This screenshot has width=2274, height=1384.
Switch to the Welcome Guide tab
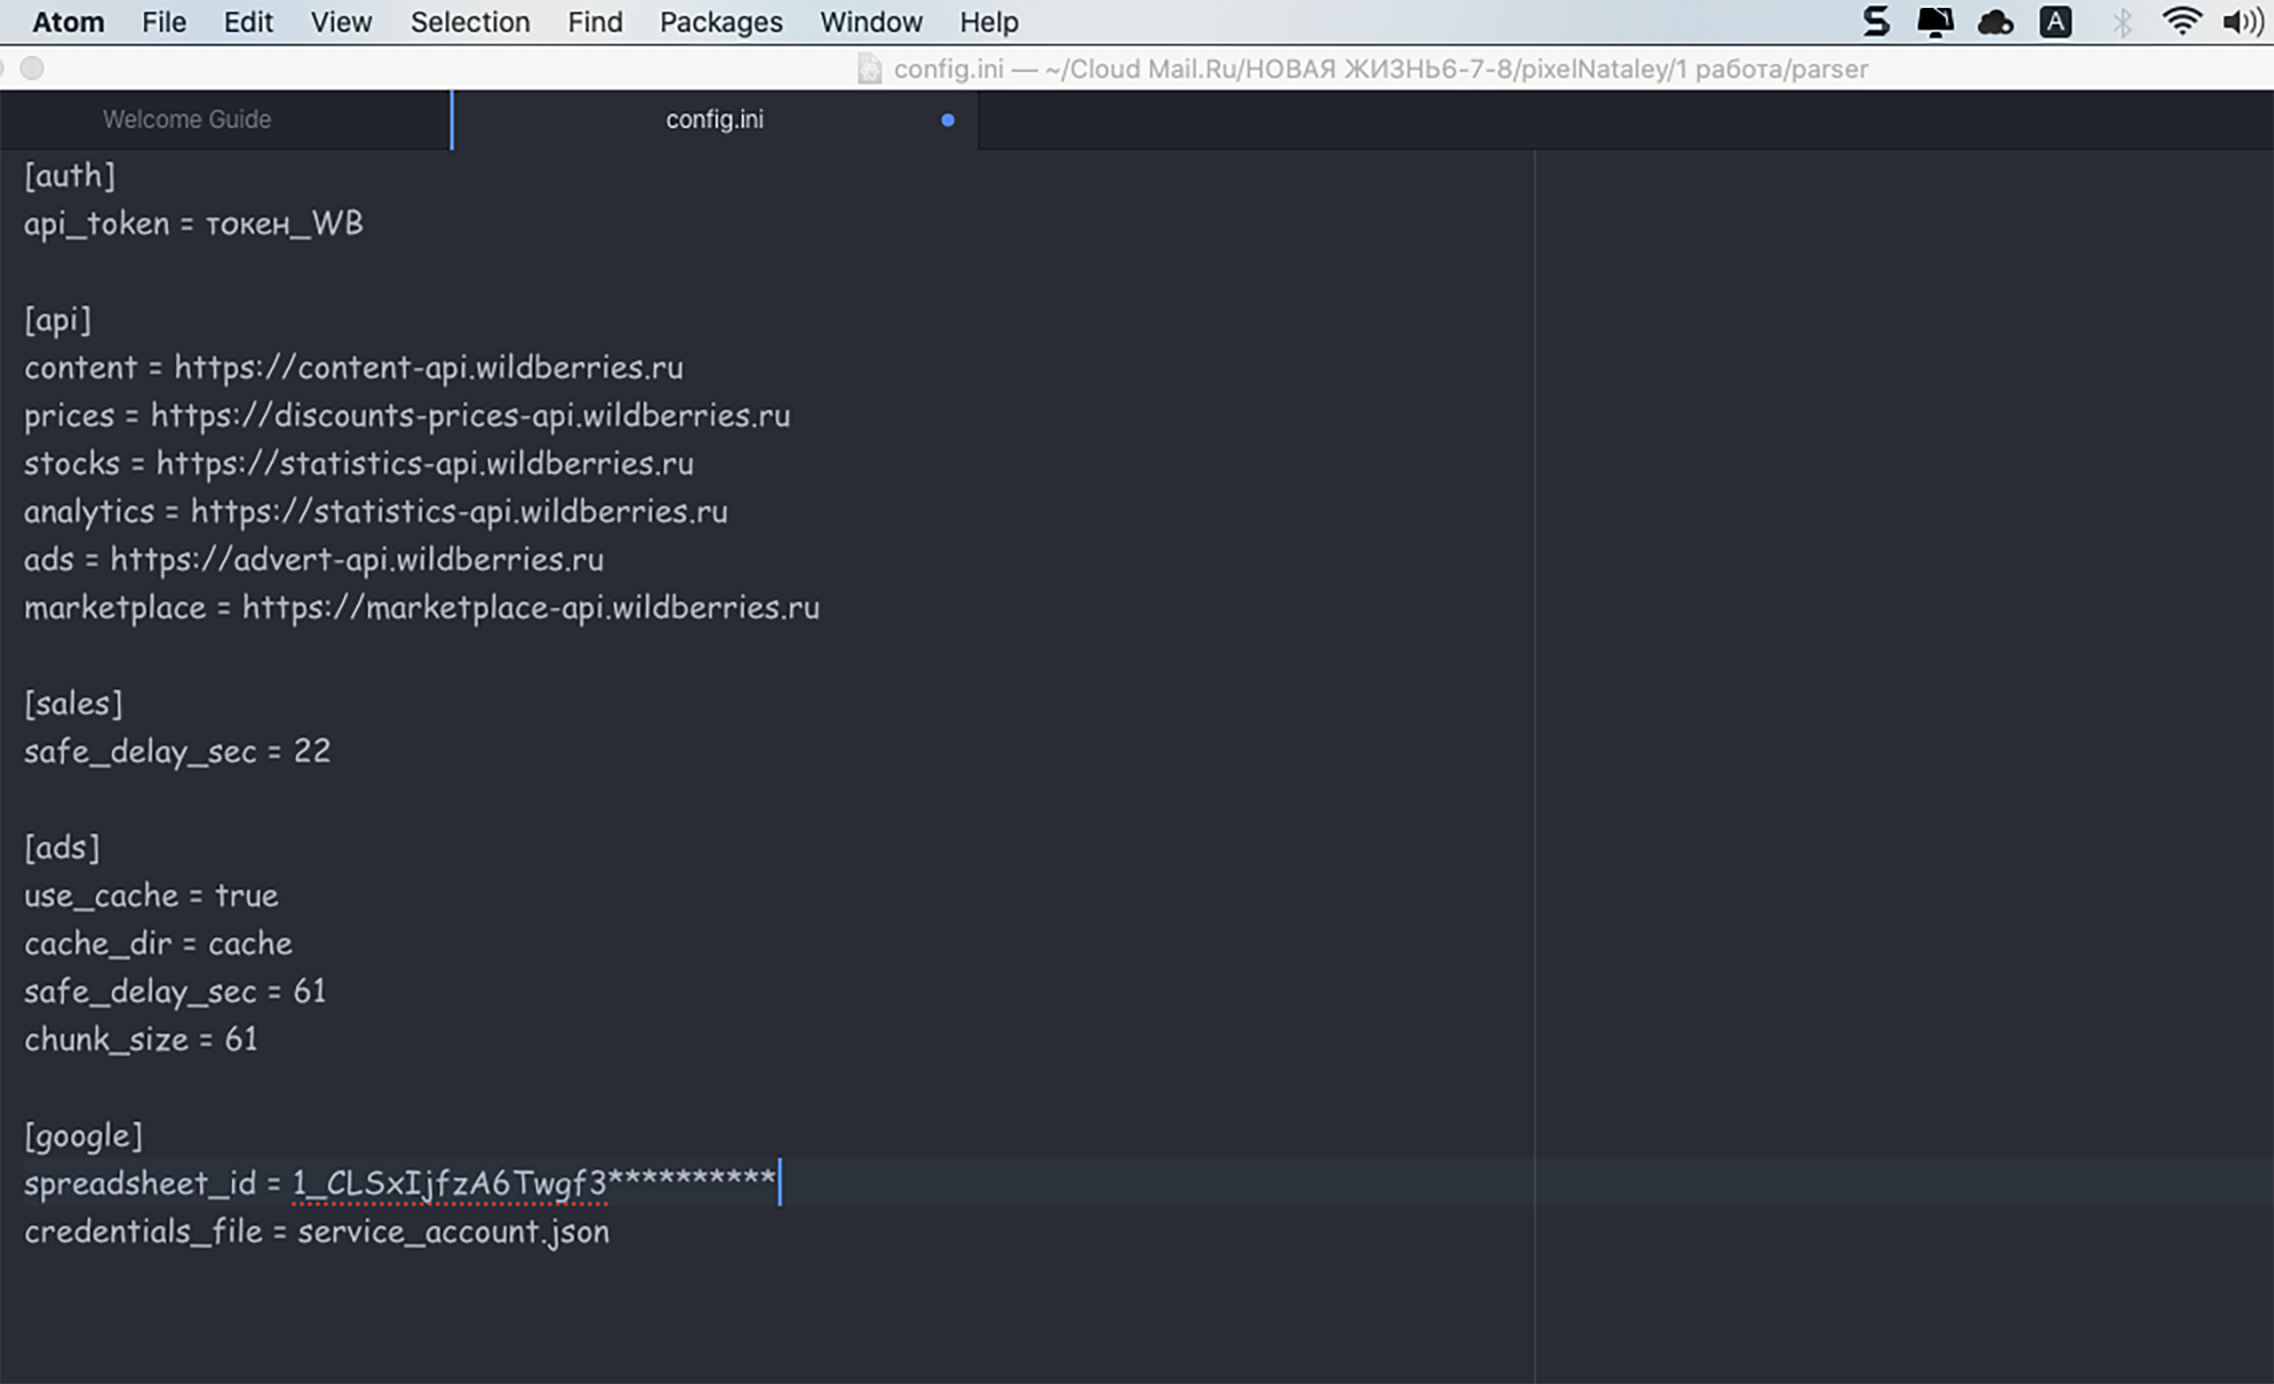tap(186, 119)
